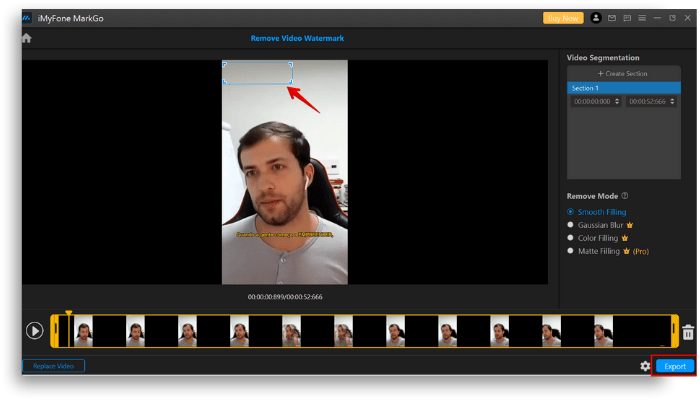Image resolution: width=700 pixels, height=400 pixels.
Task: Open the feedback chat icon
Action: pos(627,18)
